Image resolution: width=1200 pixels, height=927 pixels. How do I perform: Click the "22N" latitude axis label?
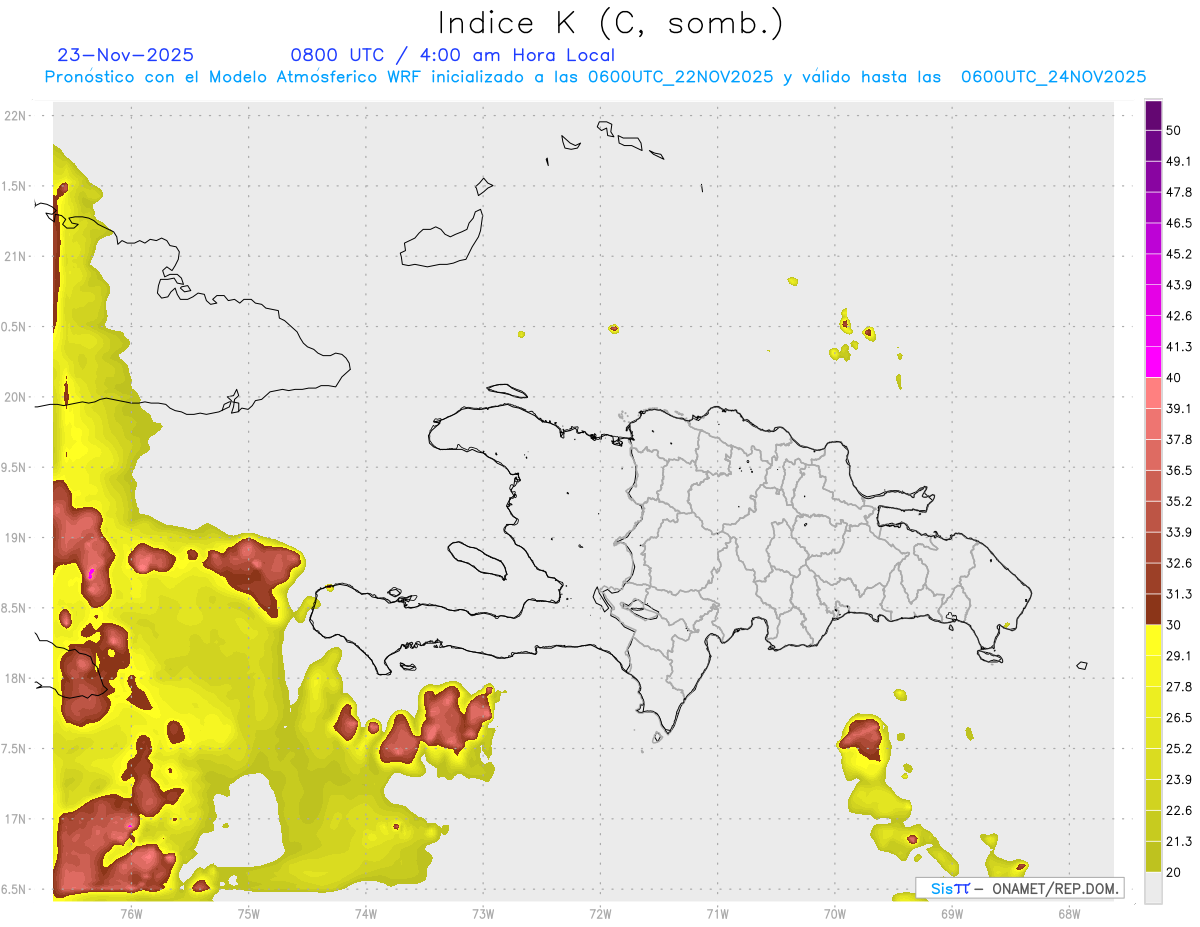point(15,116)
